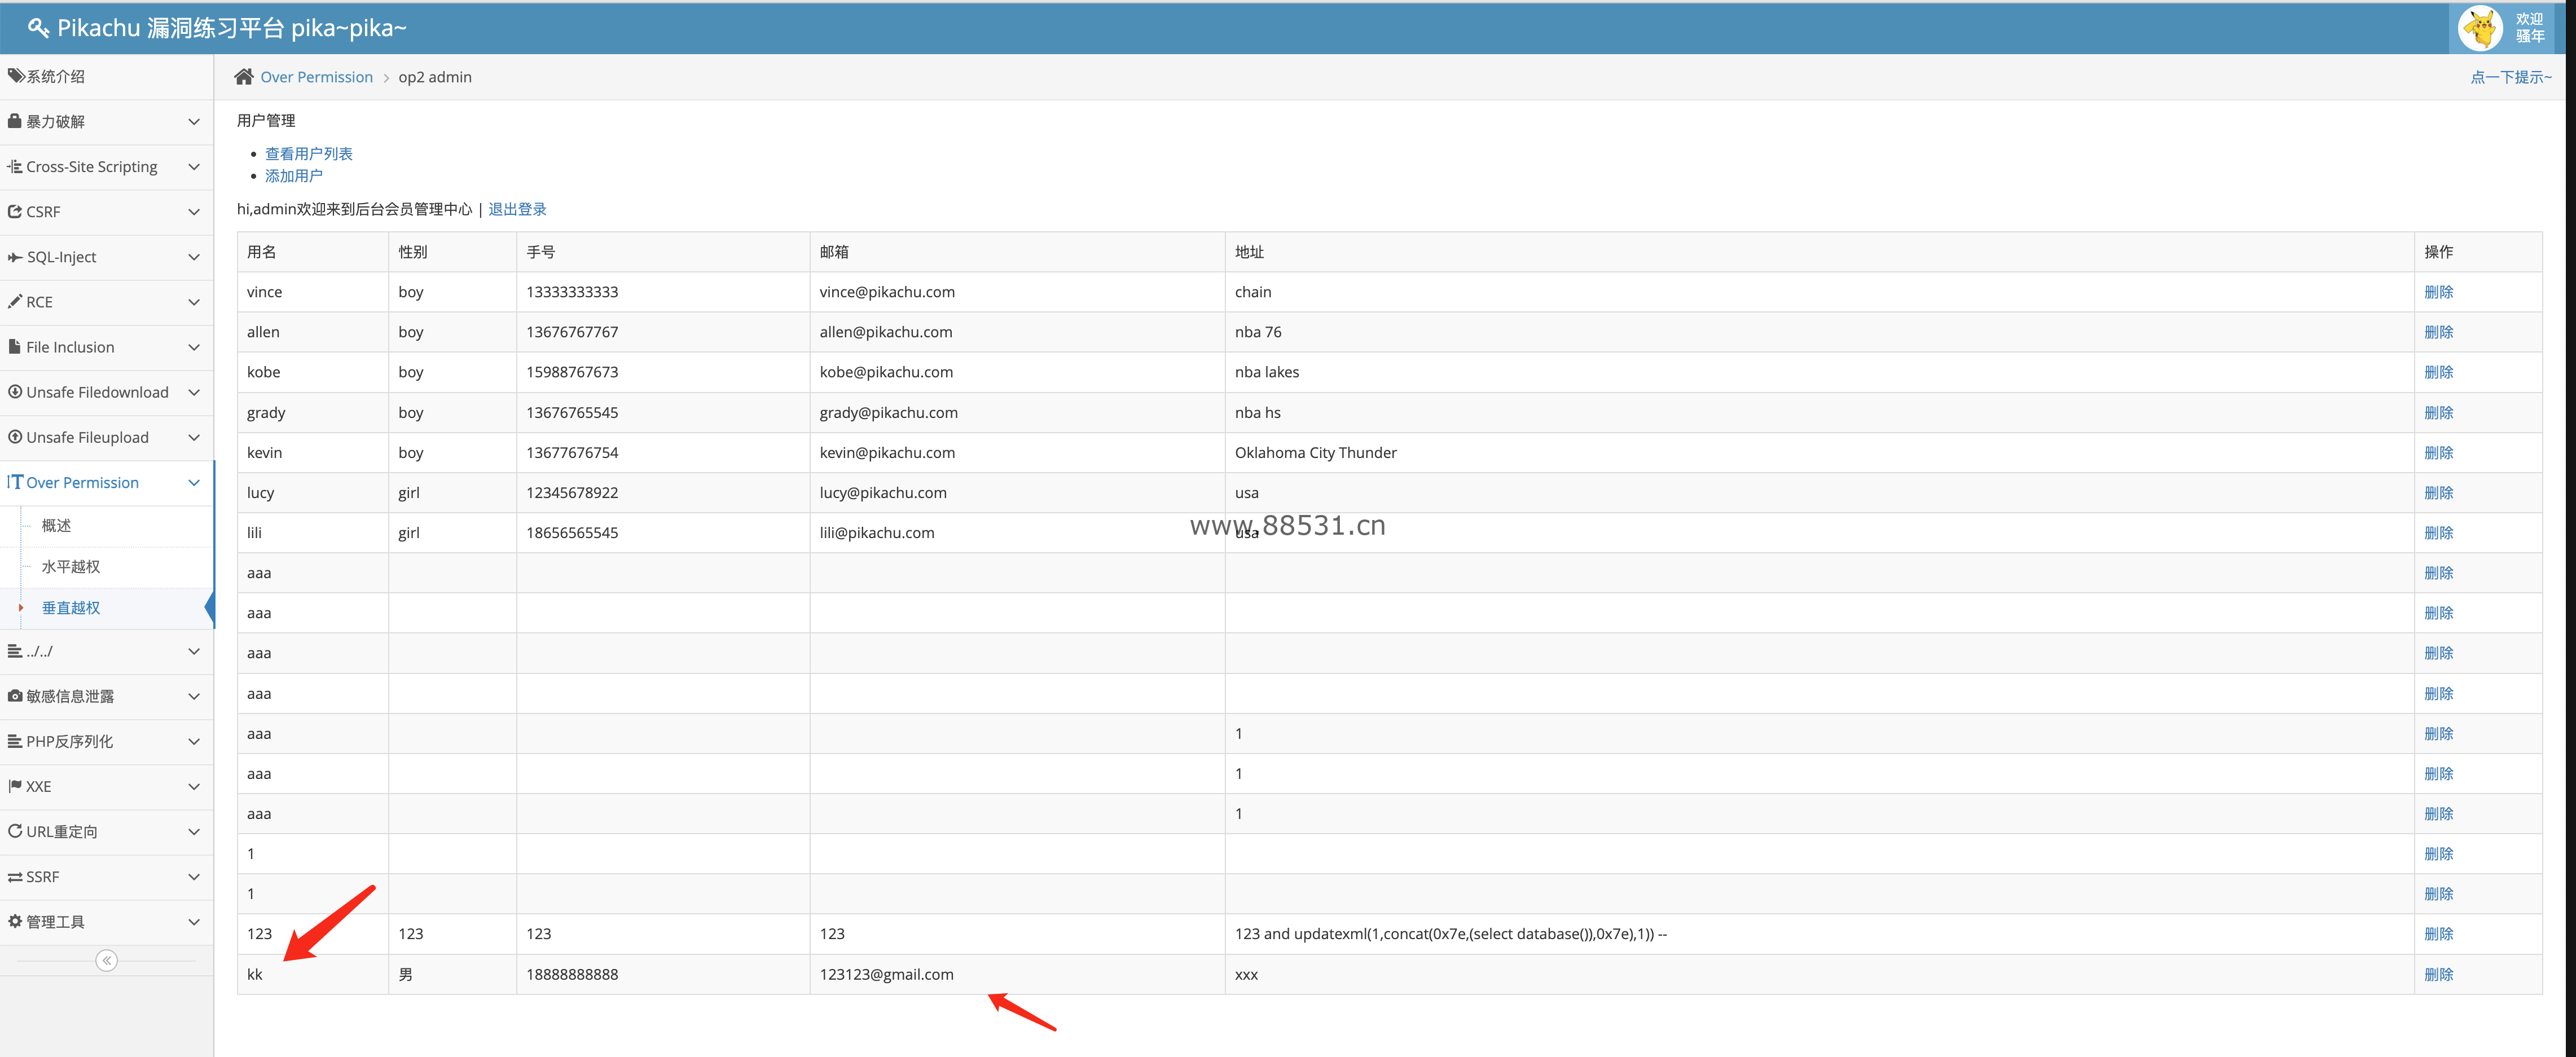2576x1057 pixels.
Task: Click the ../../ list icon
Action: tap(15, 651)
